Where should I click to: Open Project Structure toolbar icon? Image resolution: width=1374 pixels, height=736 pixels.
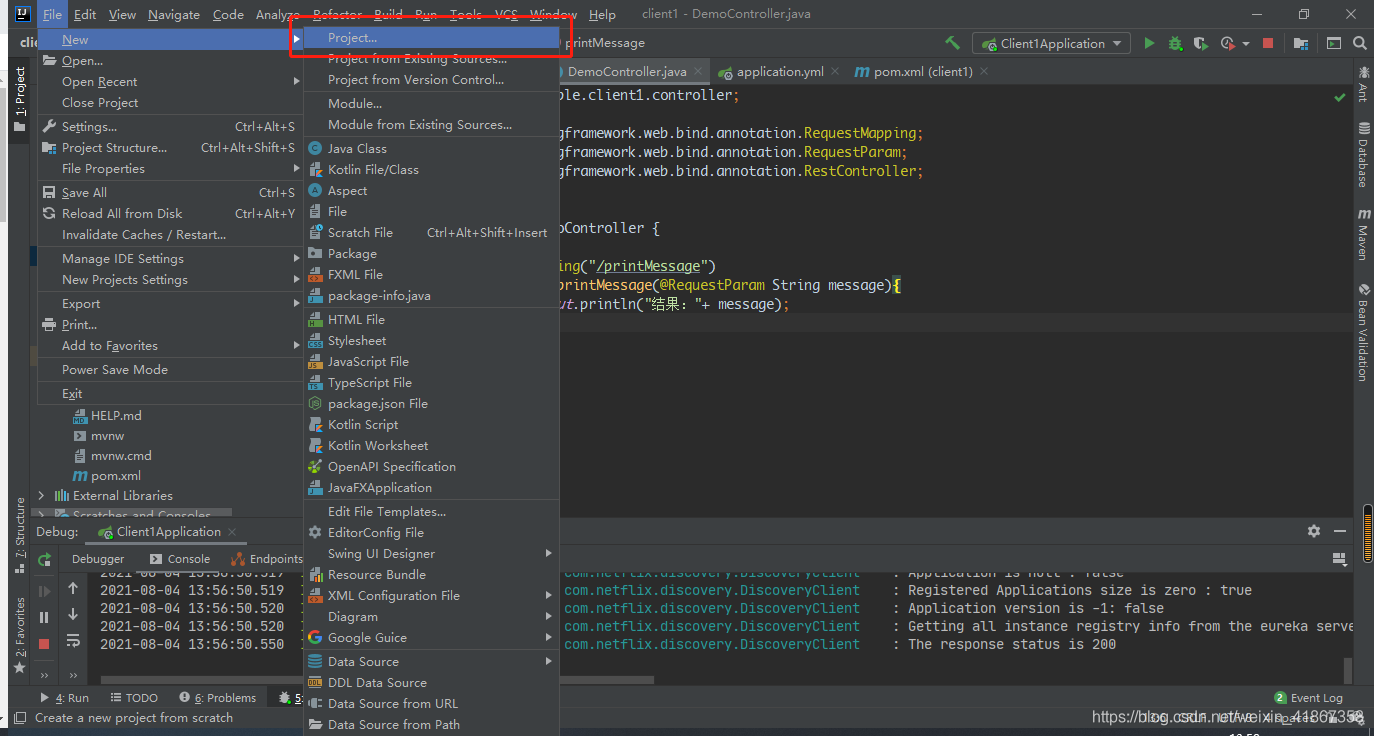pos(1301,43)
